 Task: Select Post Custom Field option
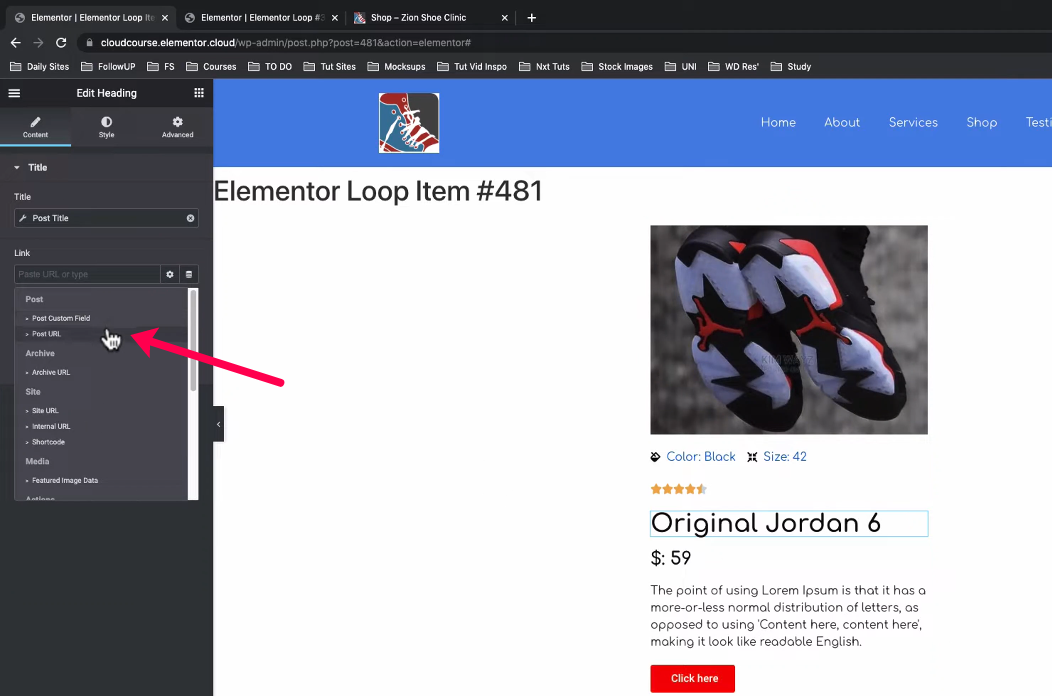click(x=61, y=318)
